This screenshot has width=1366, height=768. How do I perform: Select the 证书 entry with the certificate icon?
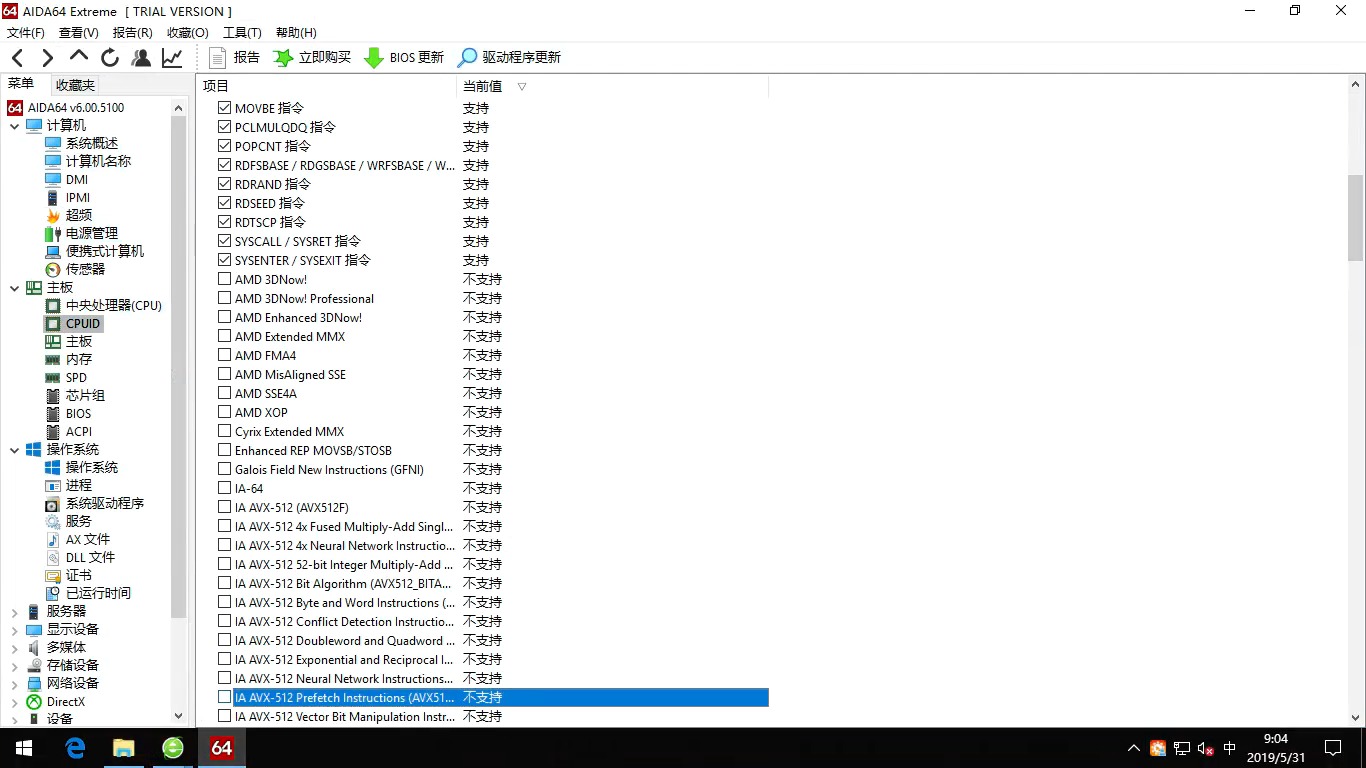(x=68, y=575)
